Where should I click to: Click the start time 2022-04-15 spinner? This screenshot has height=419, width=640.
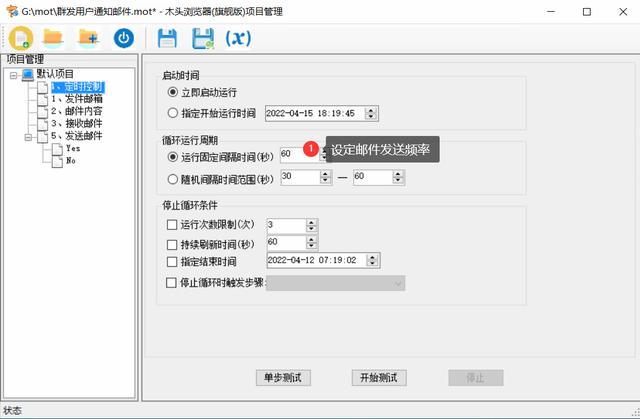click(x=371, y=113)
